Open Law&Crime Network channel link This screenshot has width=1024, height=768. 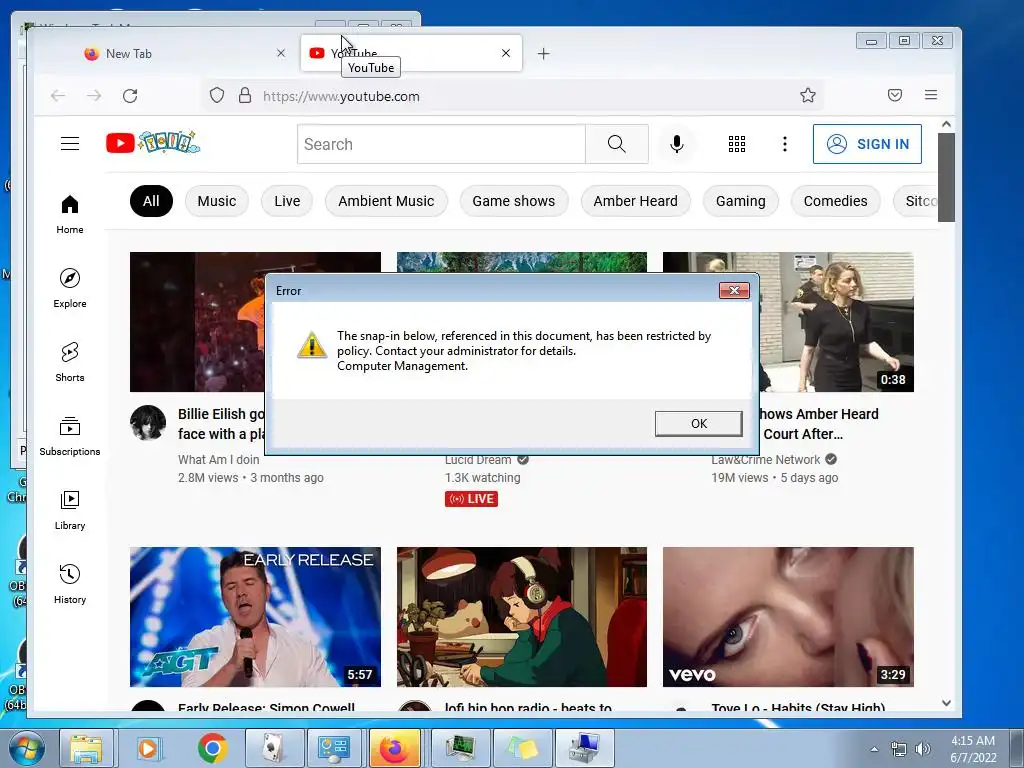pos(765,460)
